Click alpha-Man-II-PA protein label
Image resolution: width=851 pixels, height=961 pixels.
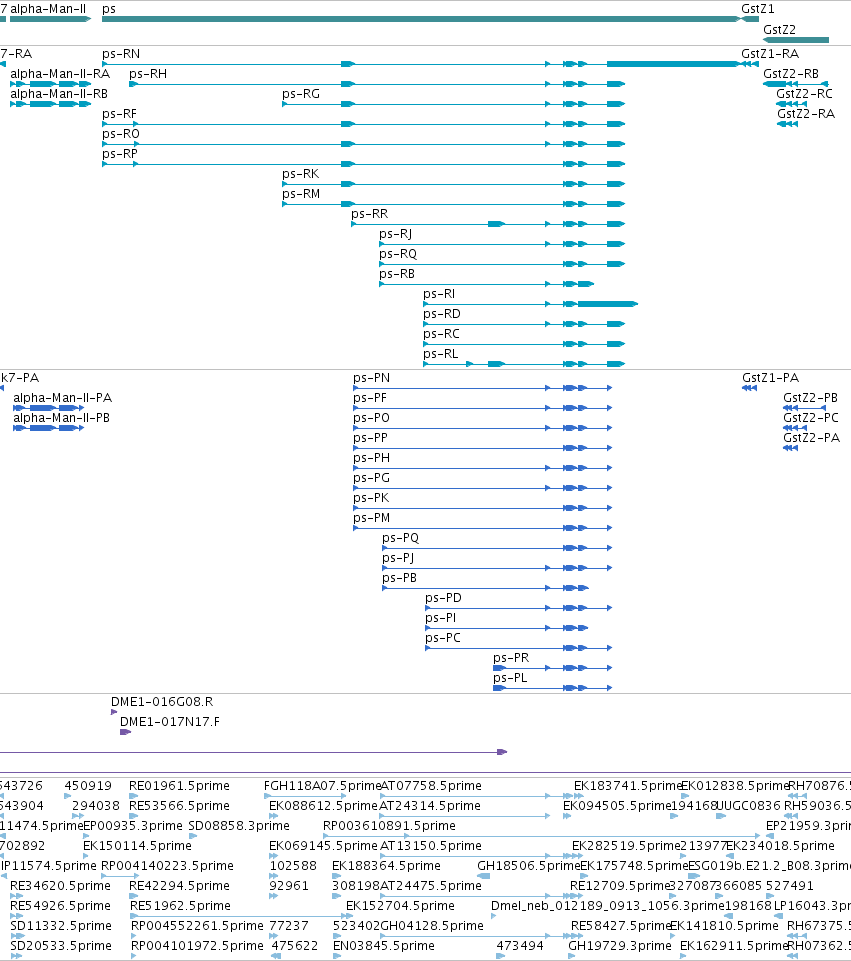tap(62, 398)
